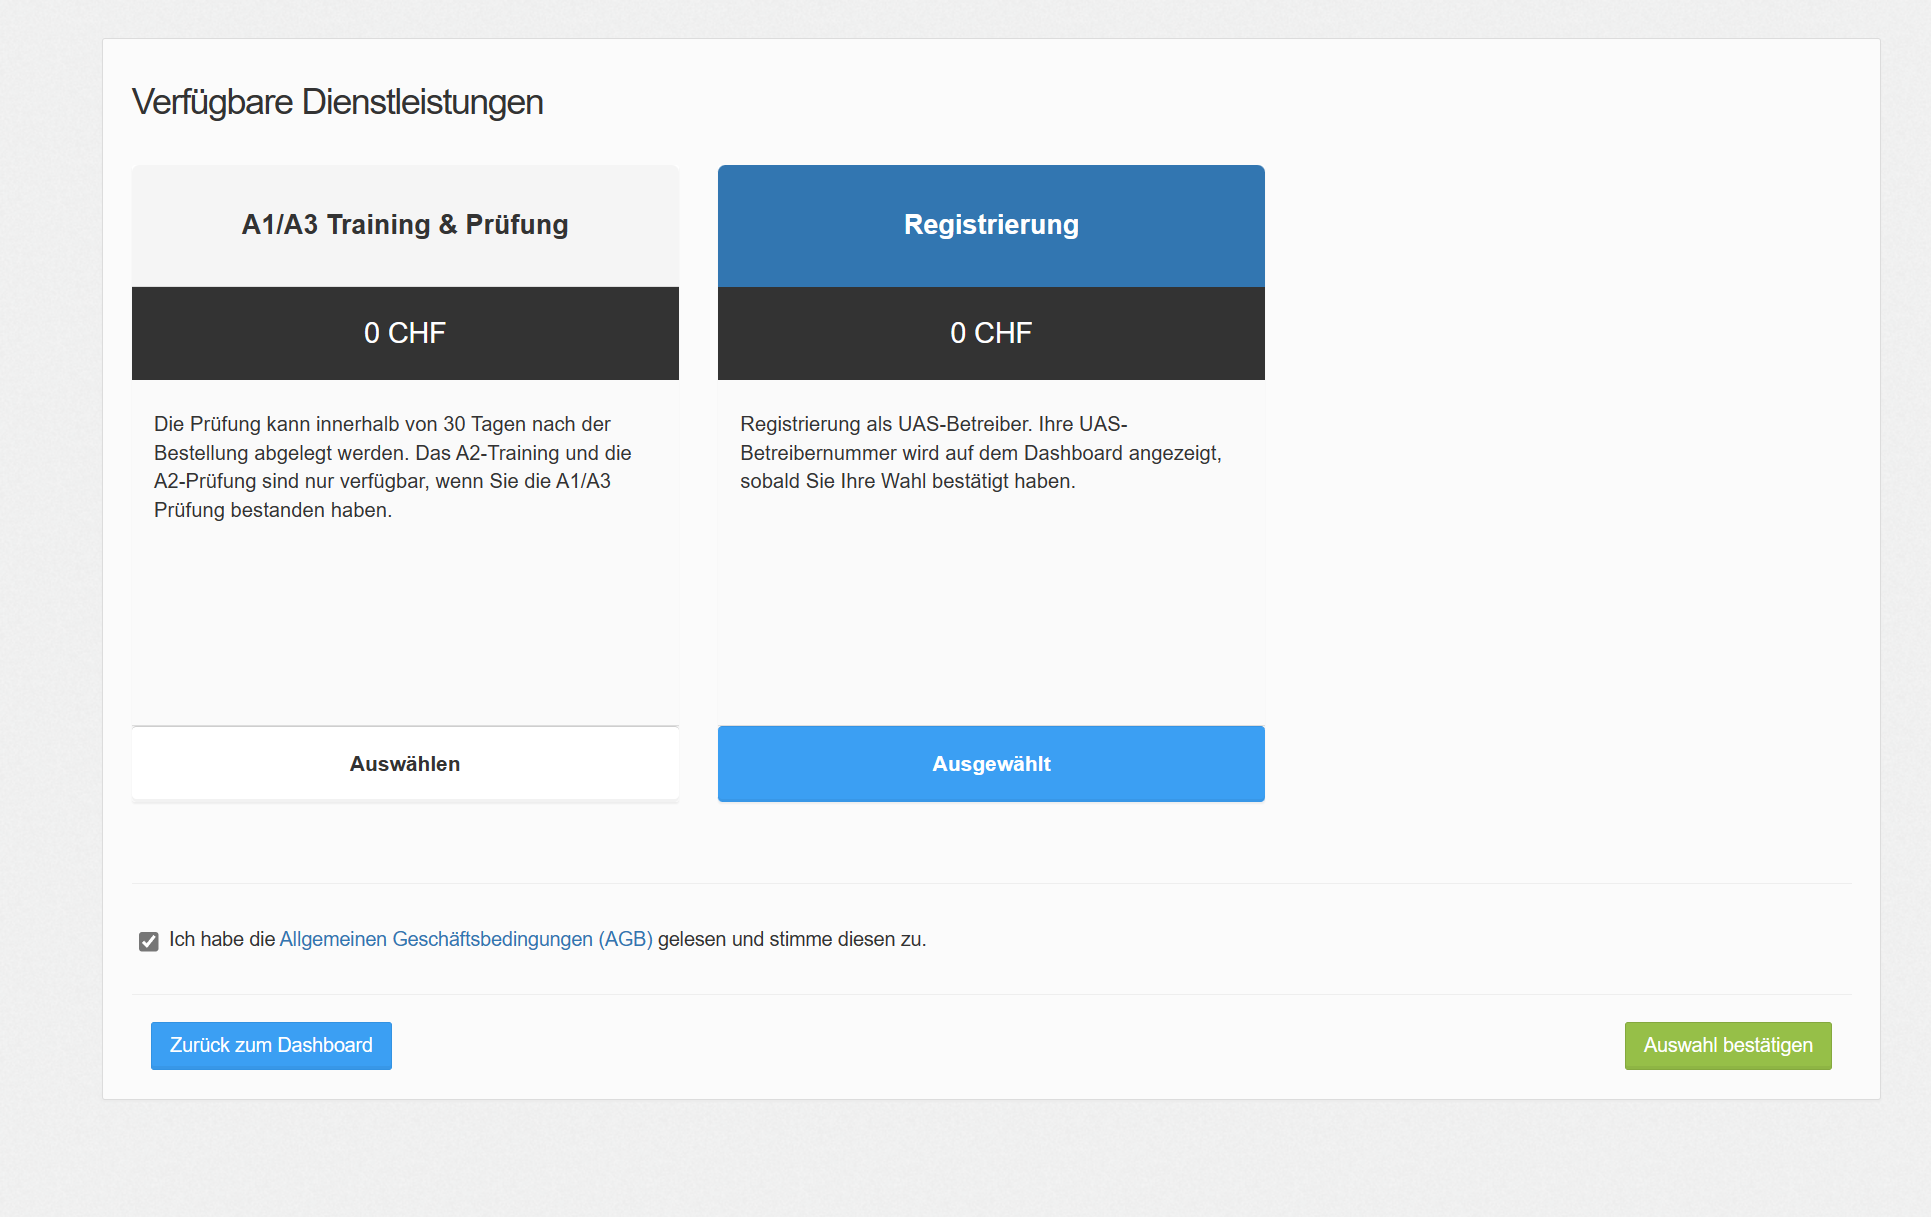Confirm with the green Auswahl bestätigen button
Image resolution: width=1931 pixels, height=1217 pixels.
click(1727, 1045)
